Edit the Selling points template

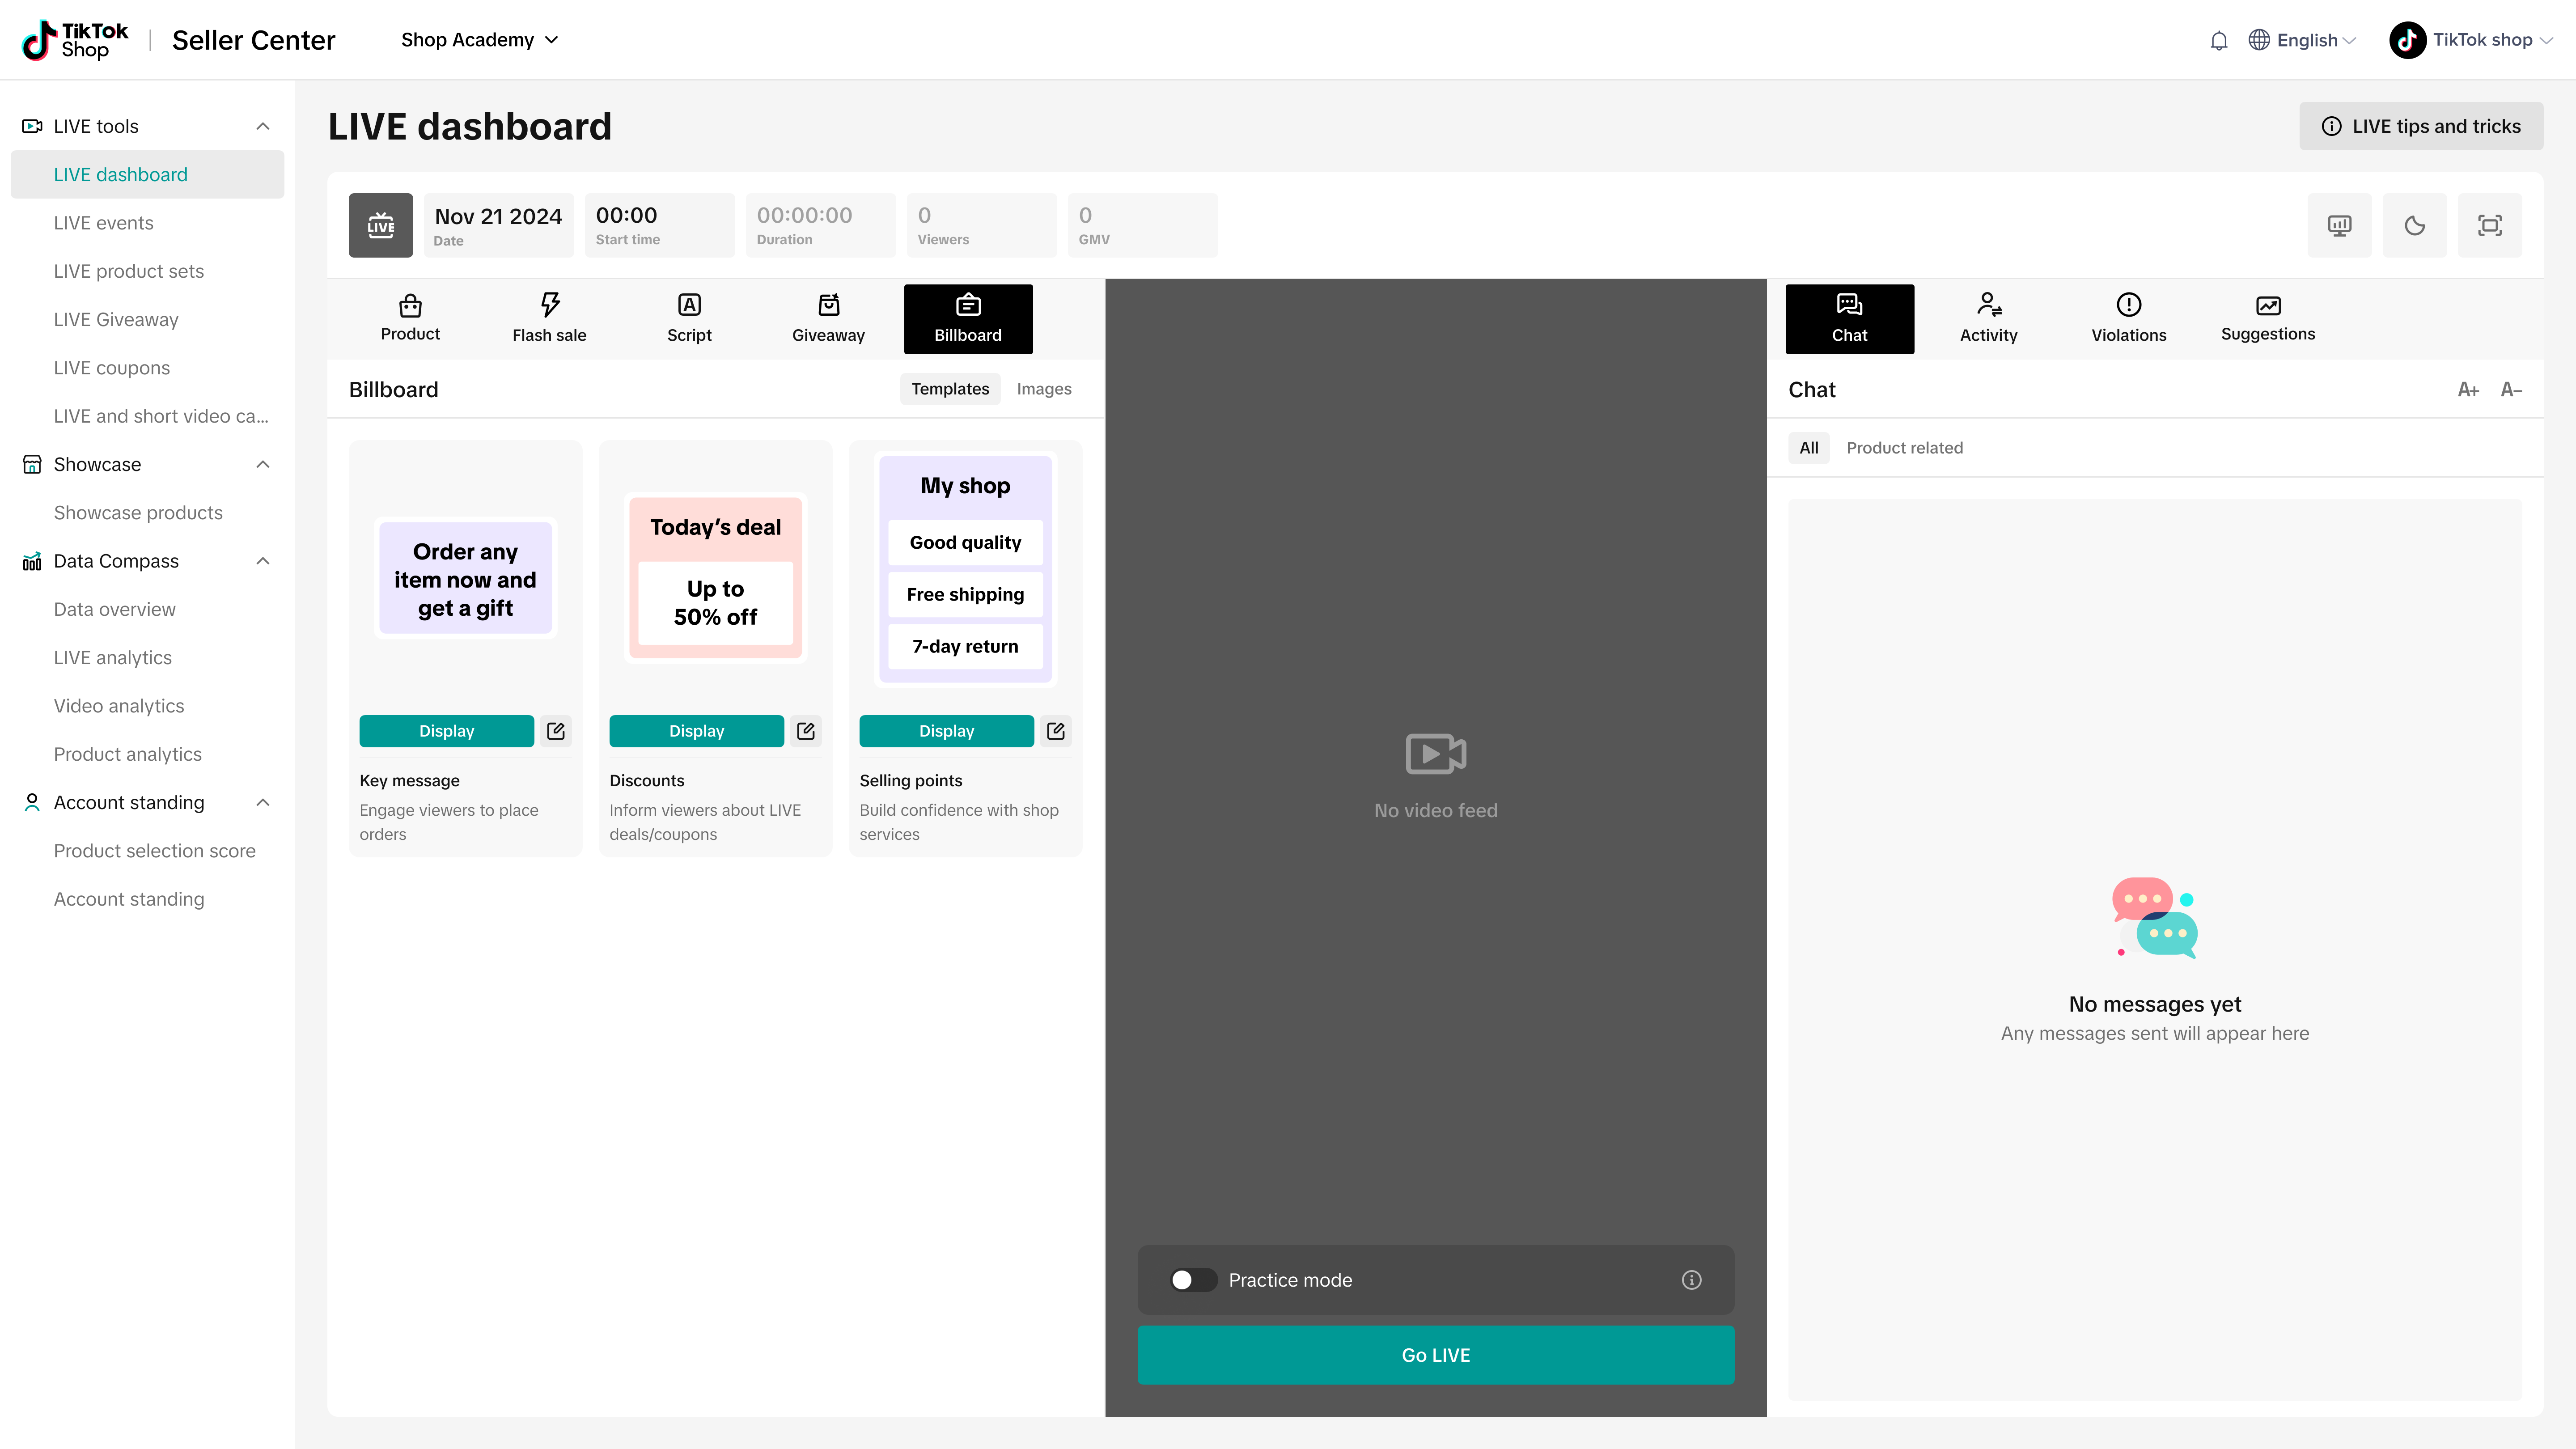[x=1055, y=731]
